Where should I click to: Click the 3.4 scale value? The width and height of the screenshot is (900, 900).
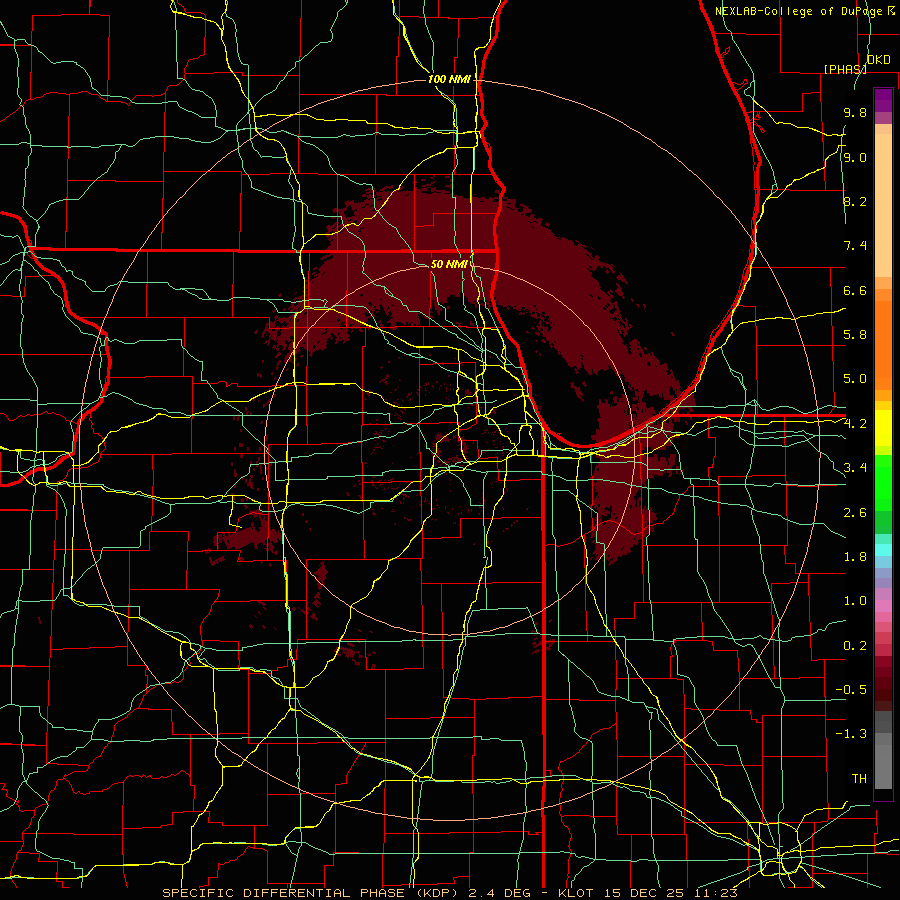pyautogui.click(x=855, y=468)
